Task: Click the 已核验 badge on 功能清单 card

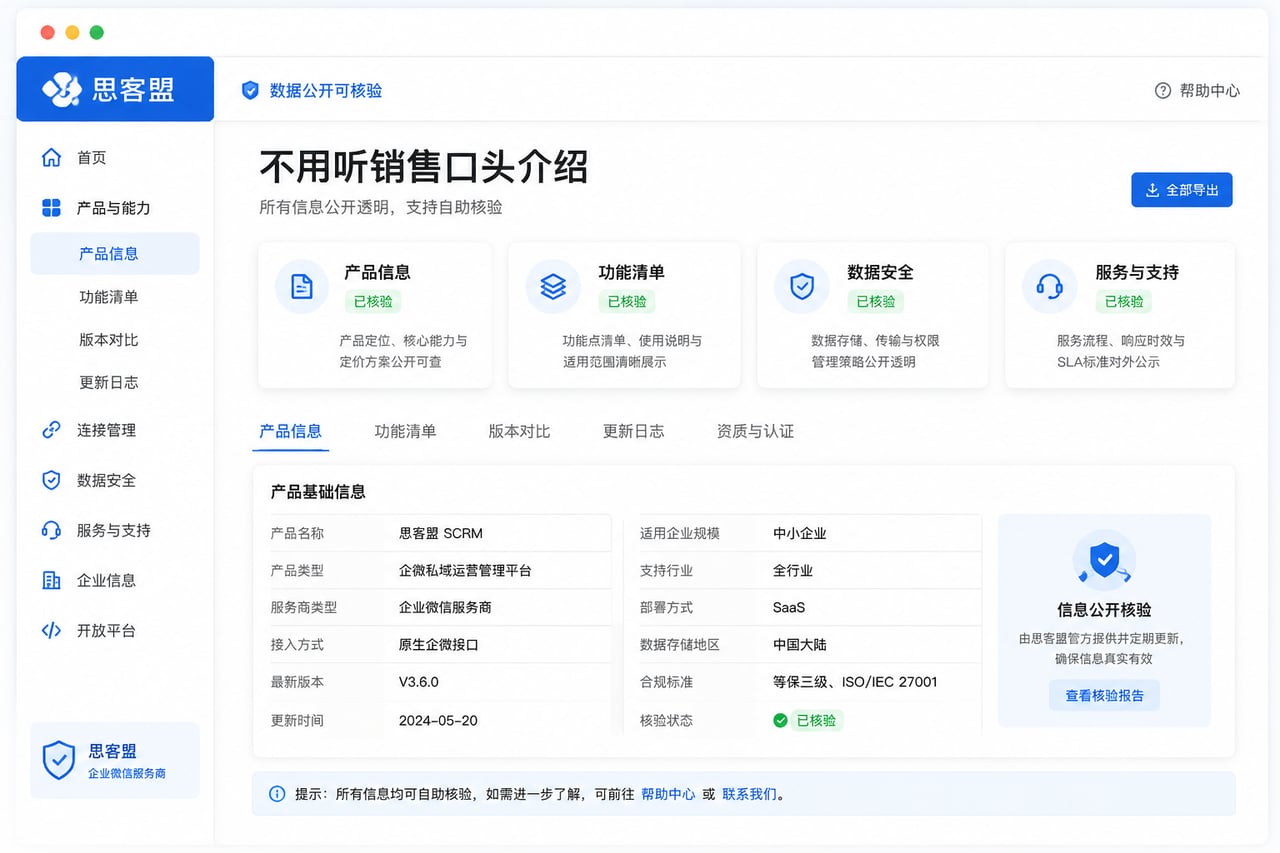Action: pyautogui.click(x=627, y=301)
